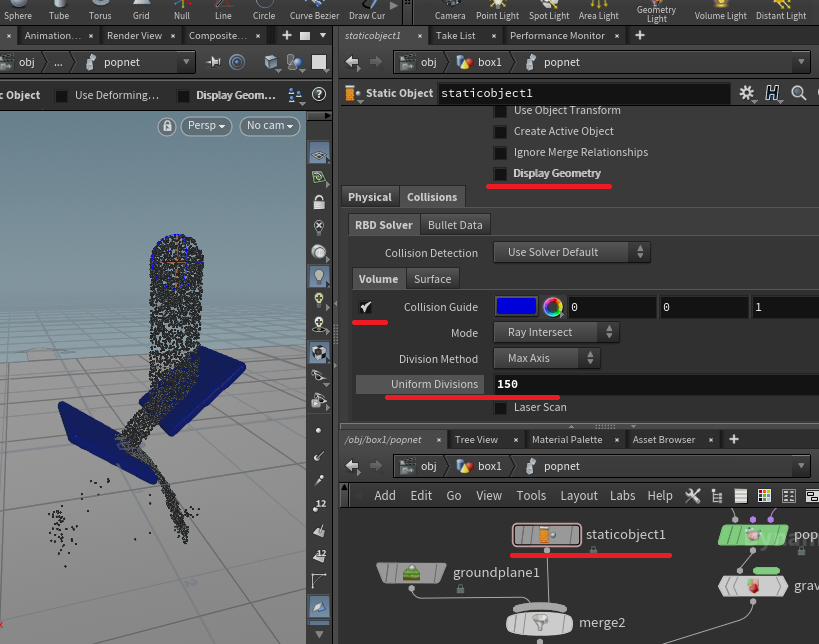The height and width of the screenshot is (644, 819).
Task: Enable the Laser Scan checkbox
Action: 500,407
